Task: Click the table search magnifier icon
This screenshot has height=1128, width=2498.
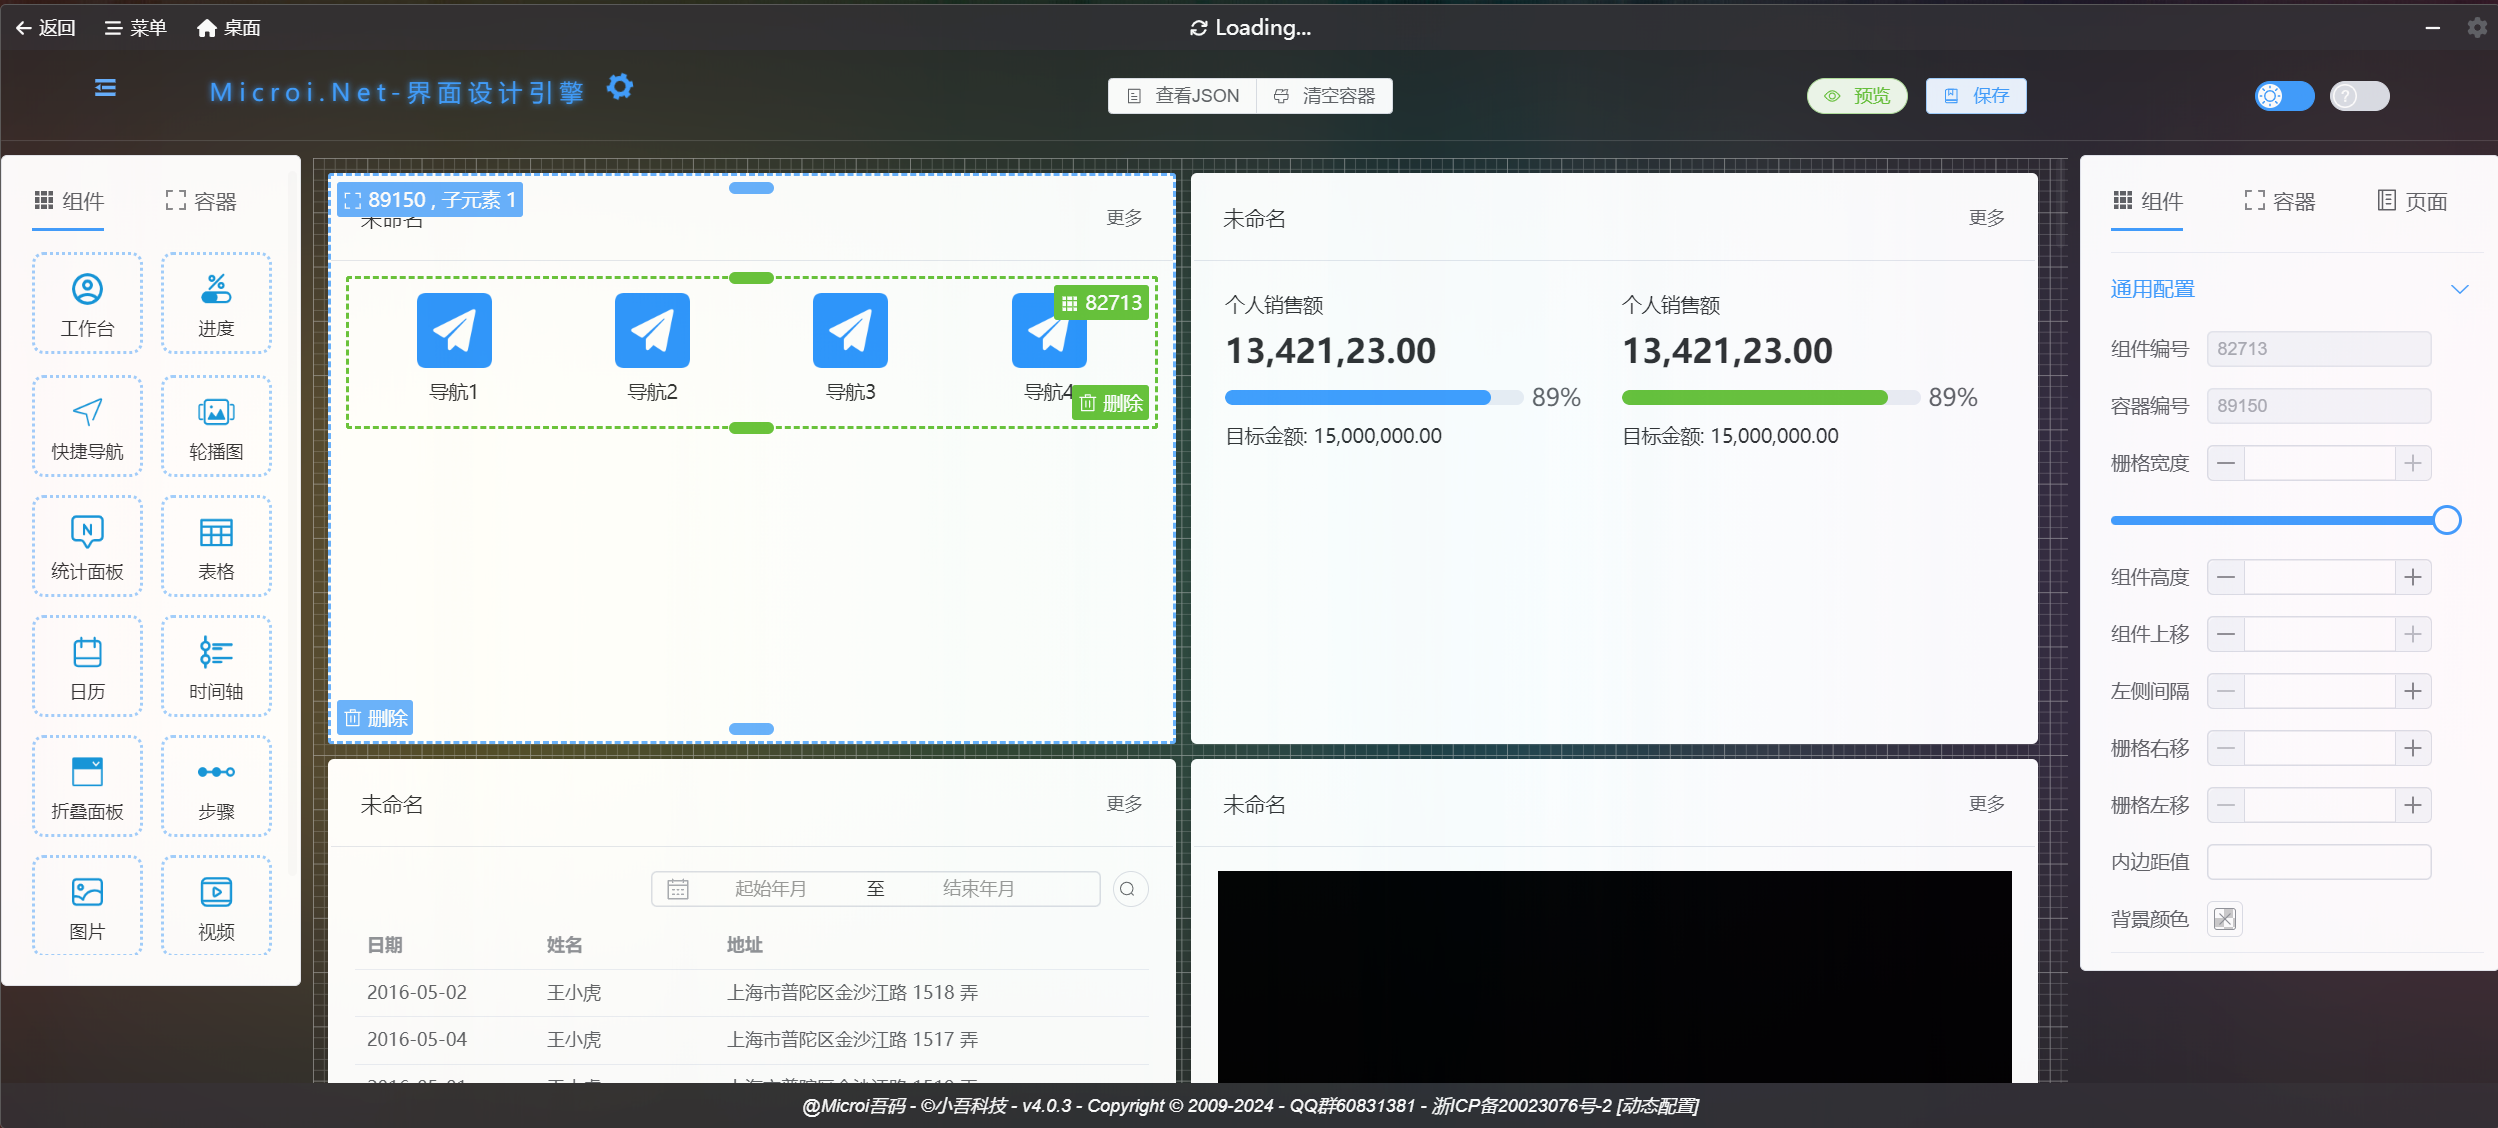Action: coord(1128,889)
